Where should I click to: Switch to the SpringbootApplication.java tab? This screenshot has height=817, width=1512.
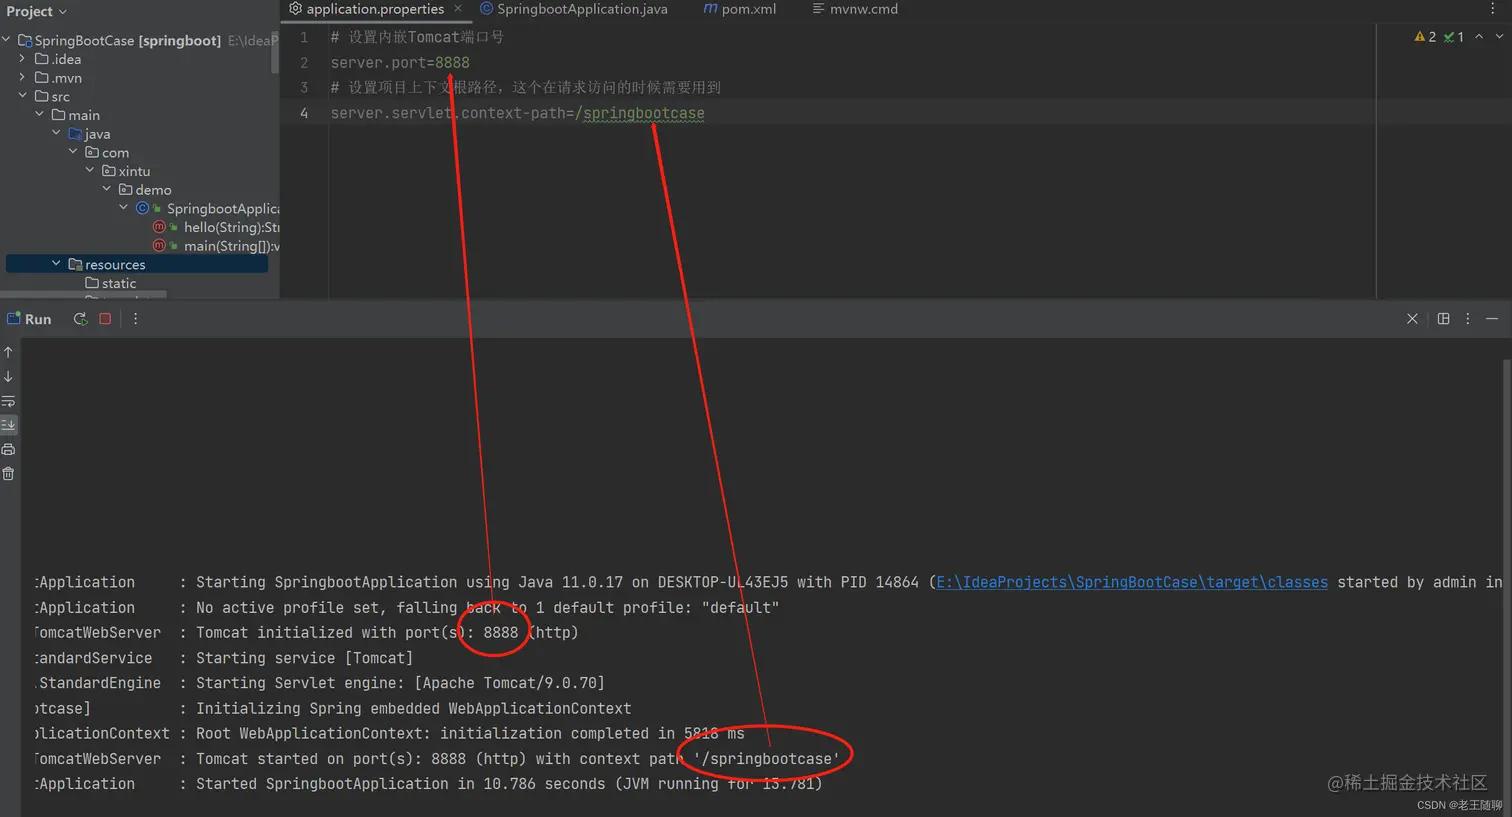(574, 9)
